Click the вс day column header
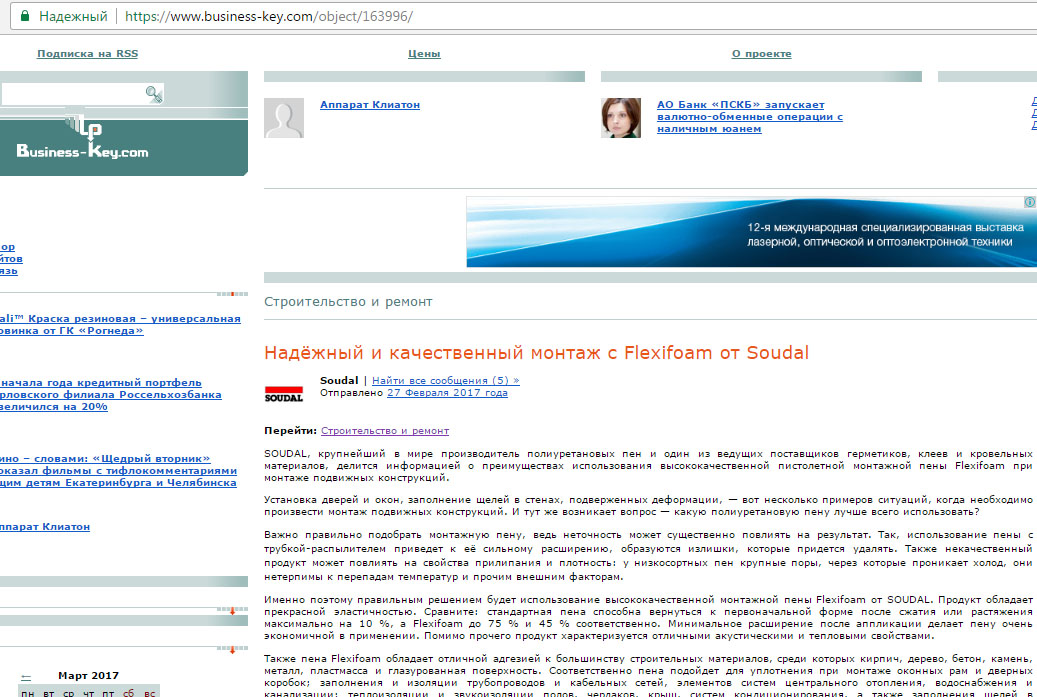 [149, 692]
